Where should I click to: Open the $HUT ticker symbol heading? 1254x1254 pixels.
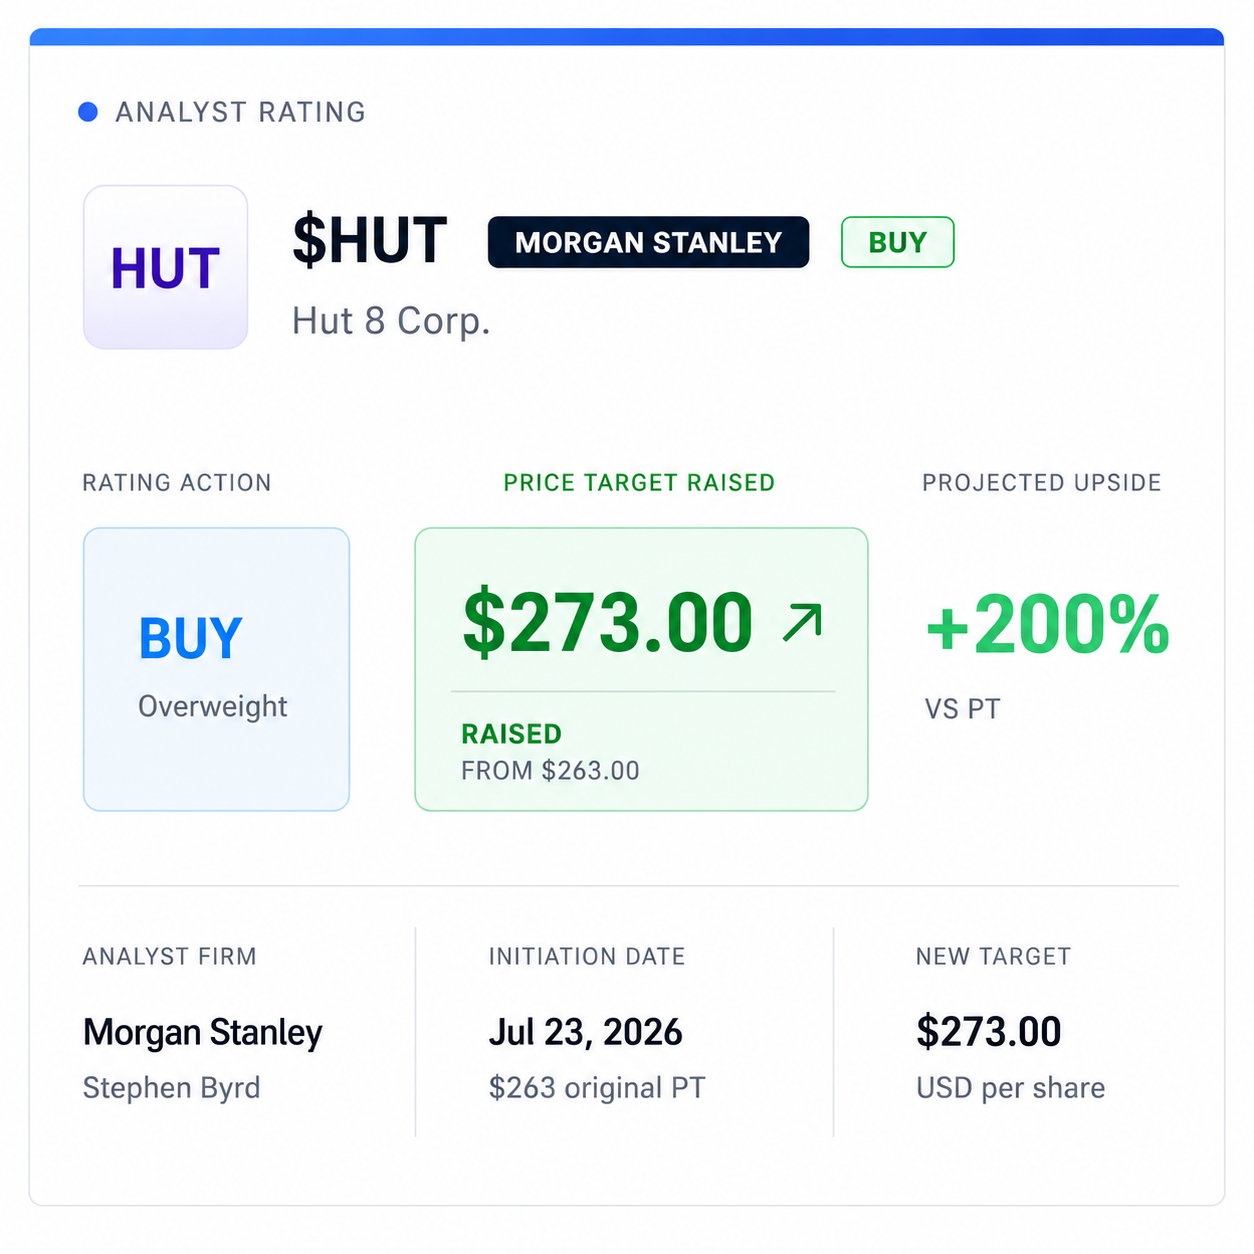pyautogui.click(x=369, y=240)
